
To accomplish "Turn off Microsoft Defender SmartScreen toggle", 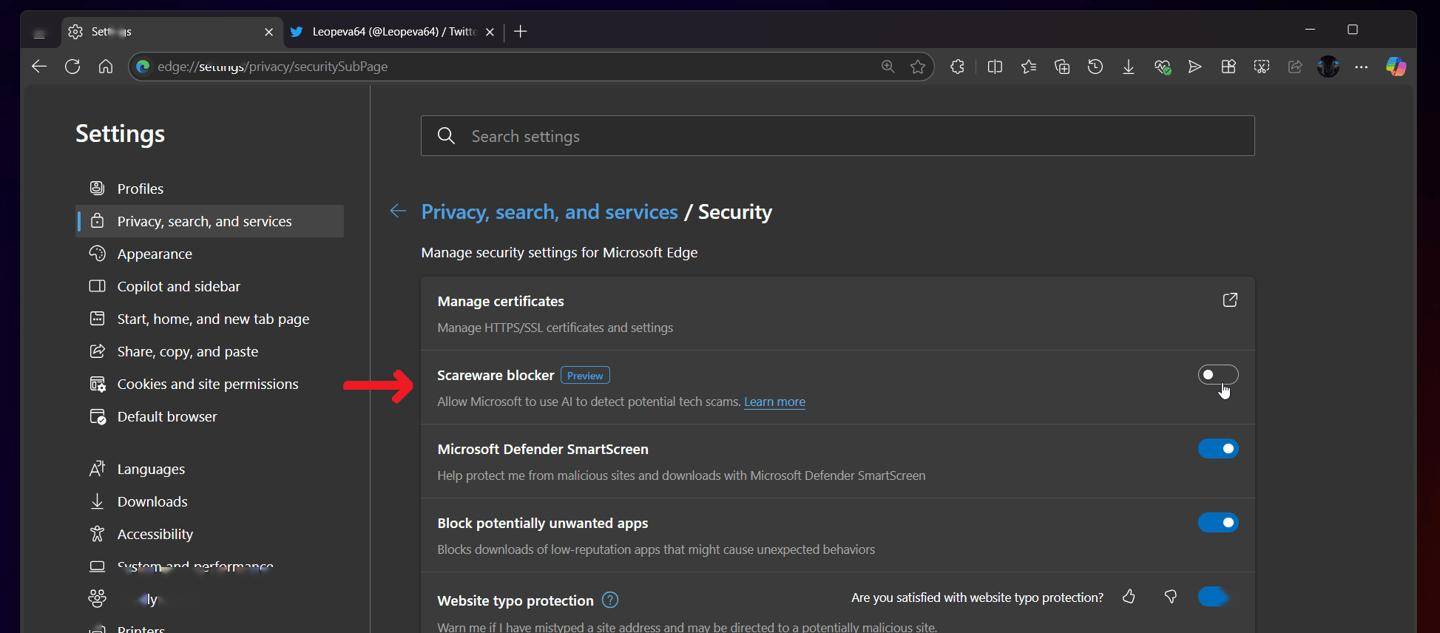I will pos(1218,449).
